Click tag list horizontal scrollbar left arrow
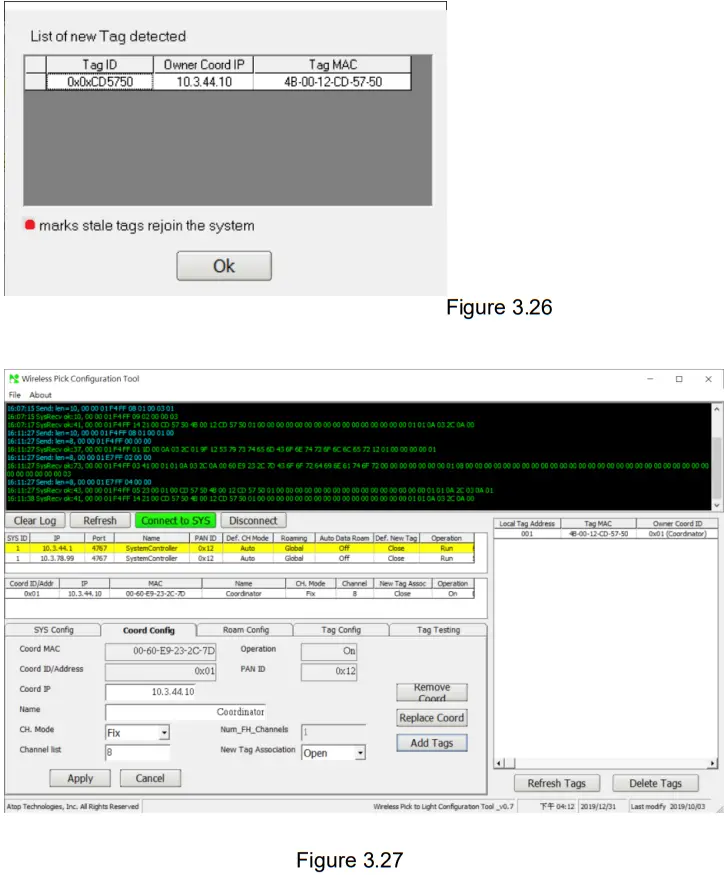Image resolution: width=724 pixels, height=875 pixels. 500,763
